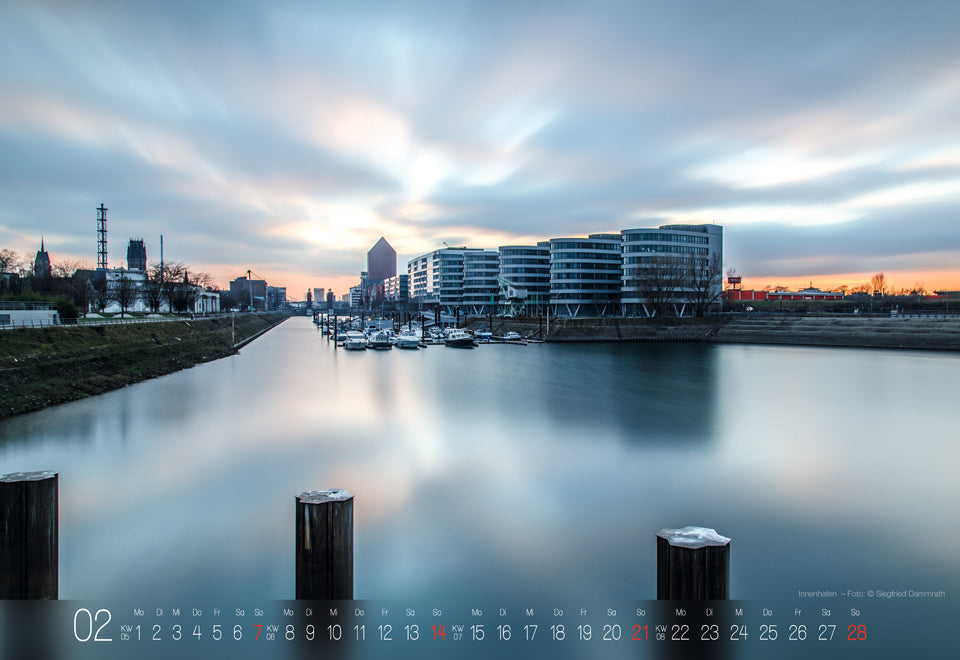Click the KW 05 week label
This screenshot has width=960, height=660.
pyautogui.click(x=126, y=632)
